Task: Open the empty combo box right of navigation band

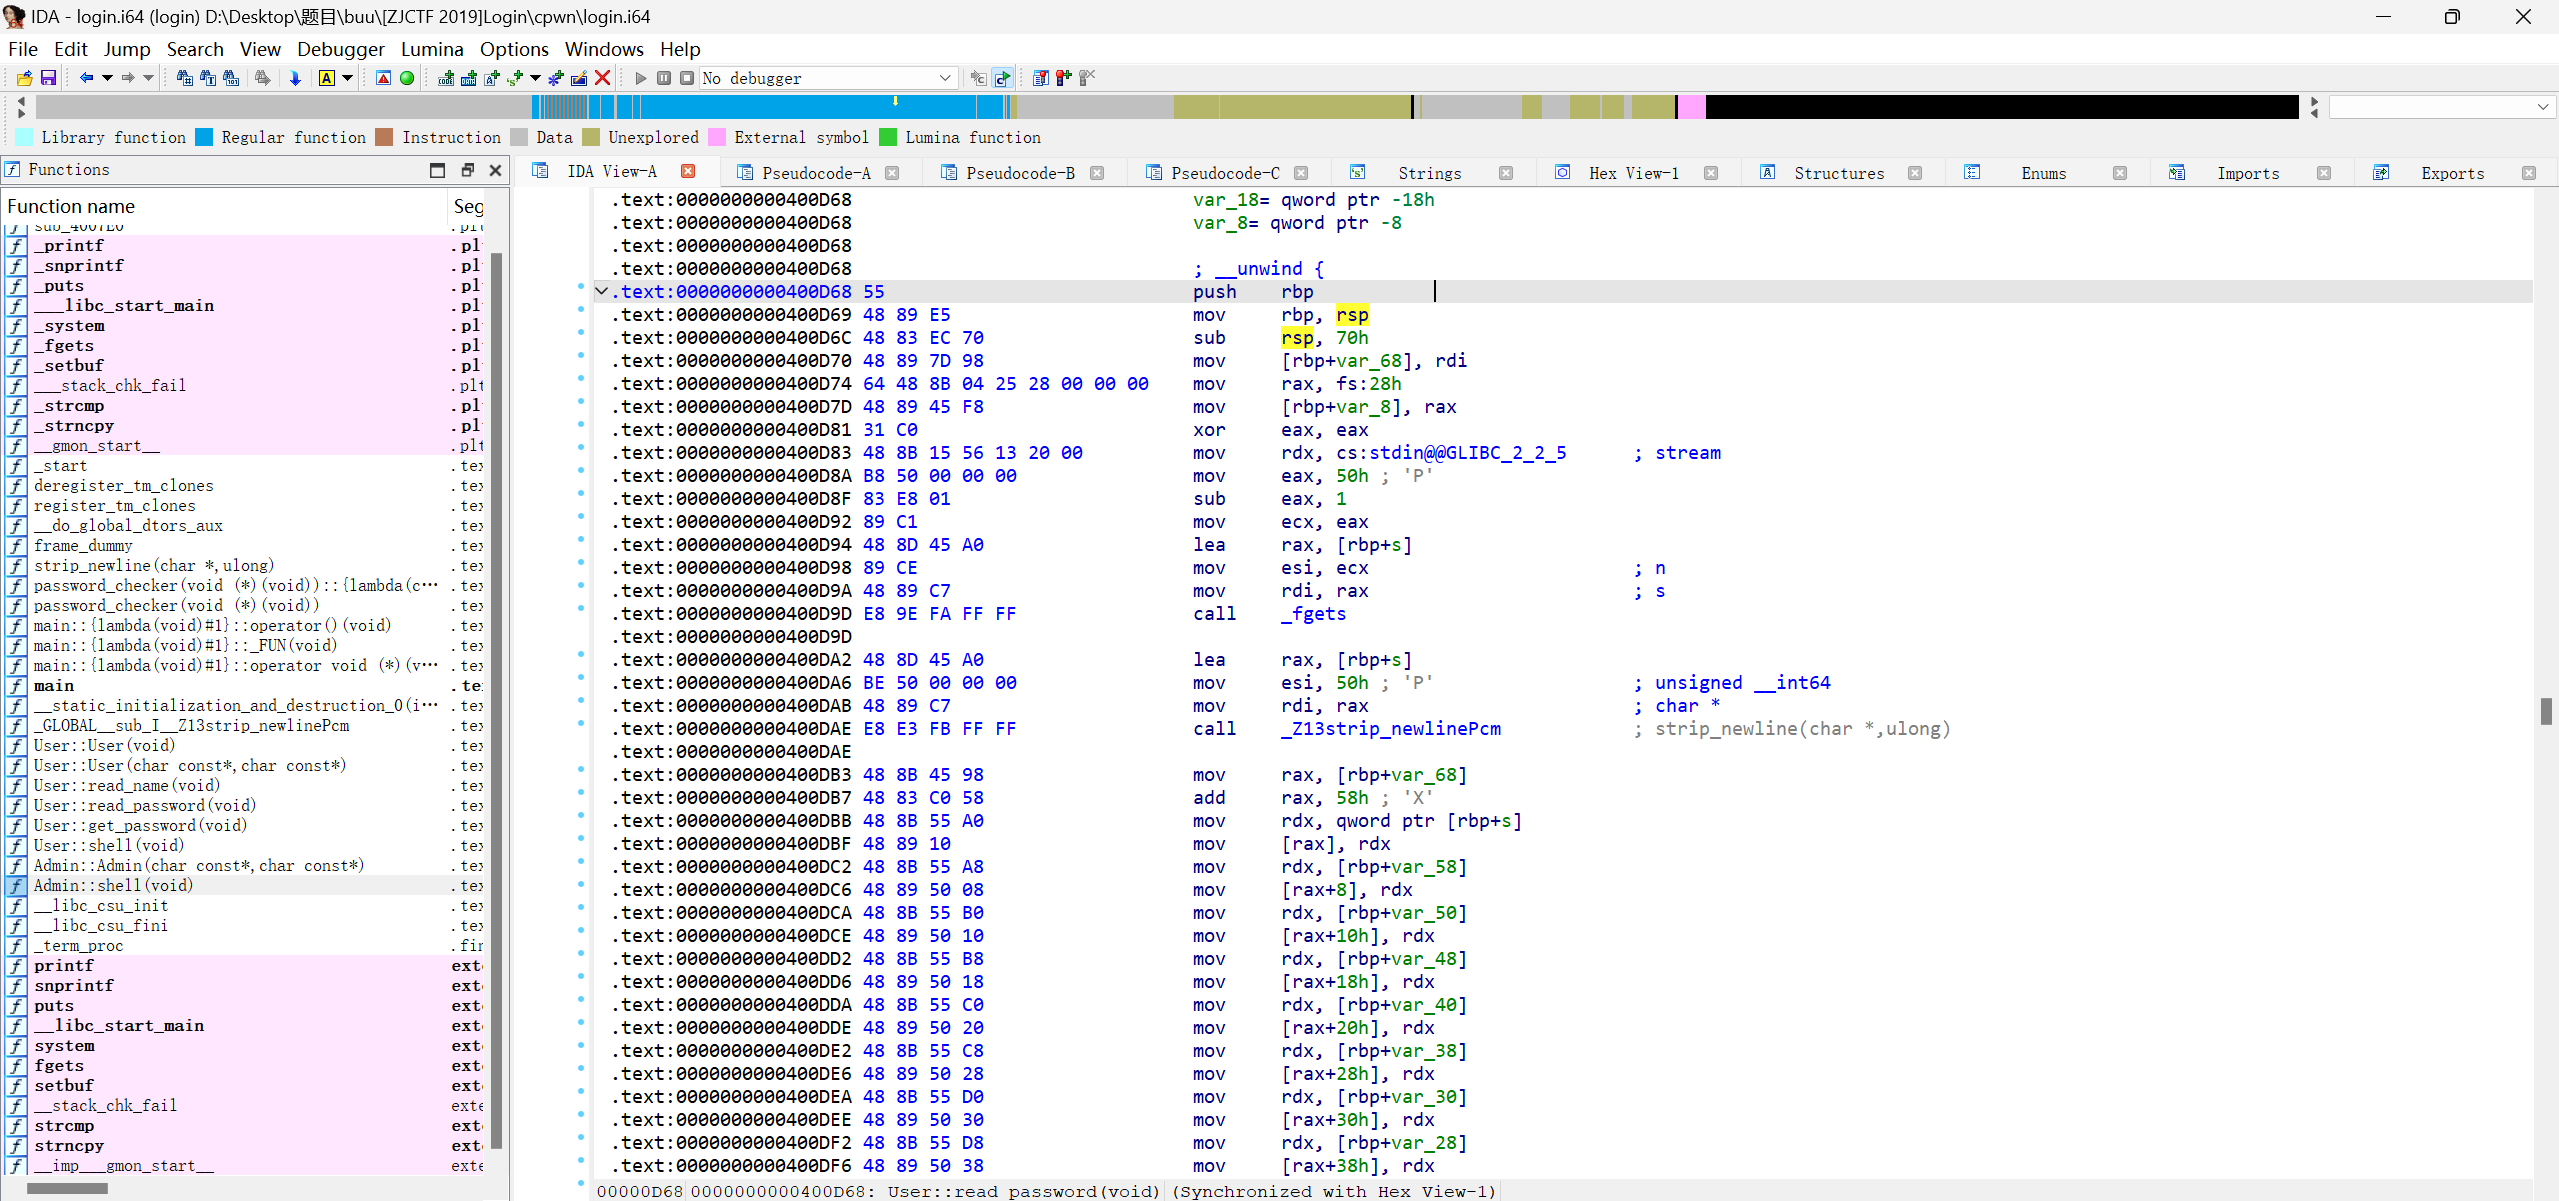Action: click(2442, 106)
